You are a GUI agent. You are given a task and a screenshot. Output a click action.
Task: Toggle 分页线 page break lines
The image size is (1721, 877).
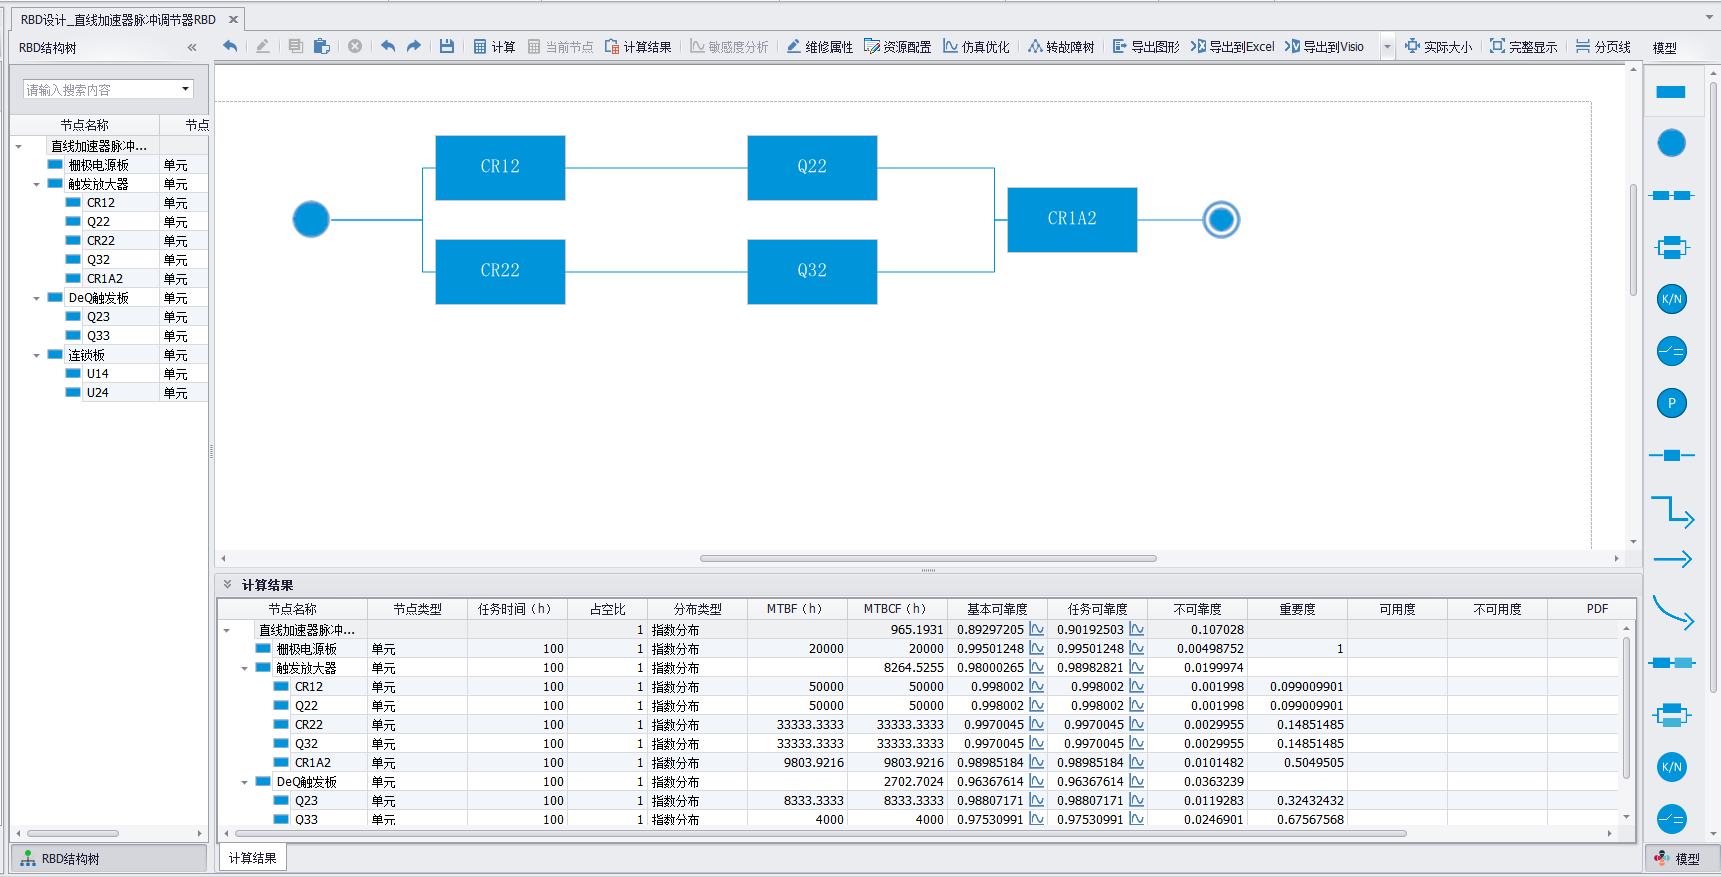pyautogui.click(x=1603, y=47)
